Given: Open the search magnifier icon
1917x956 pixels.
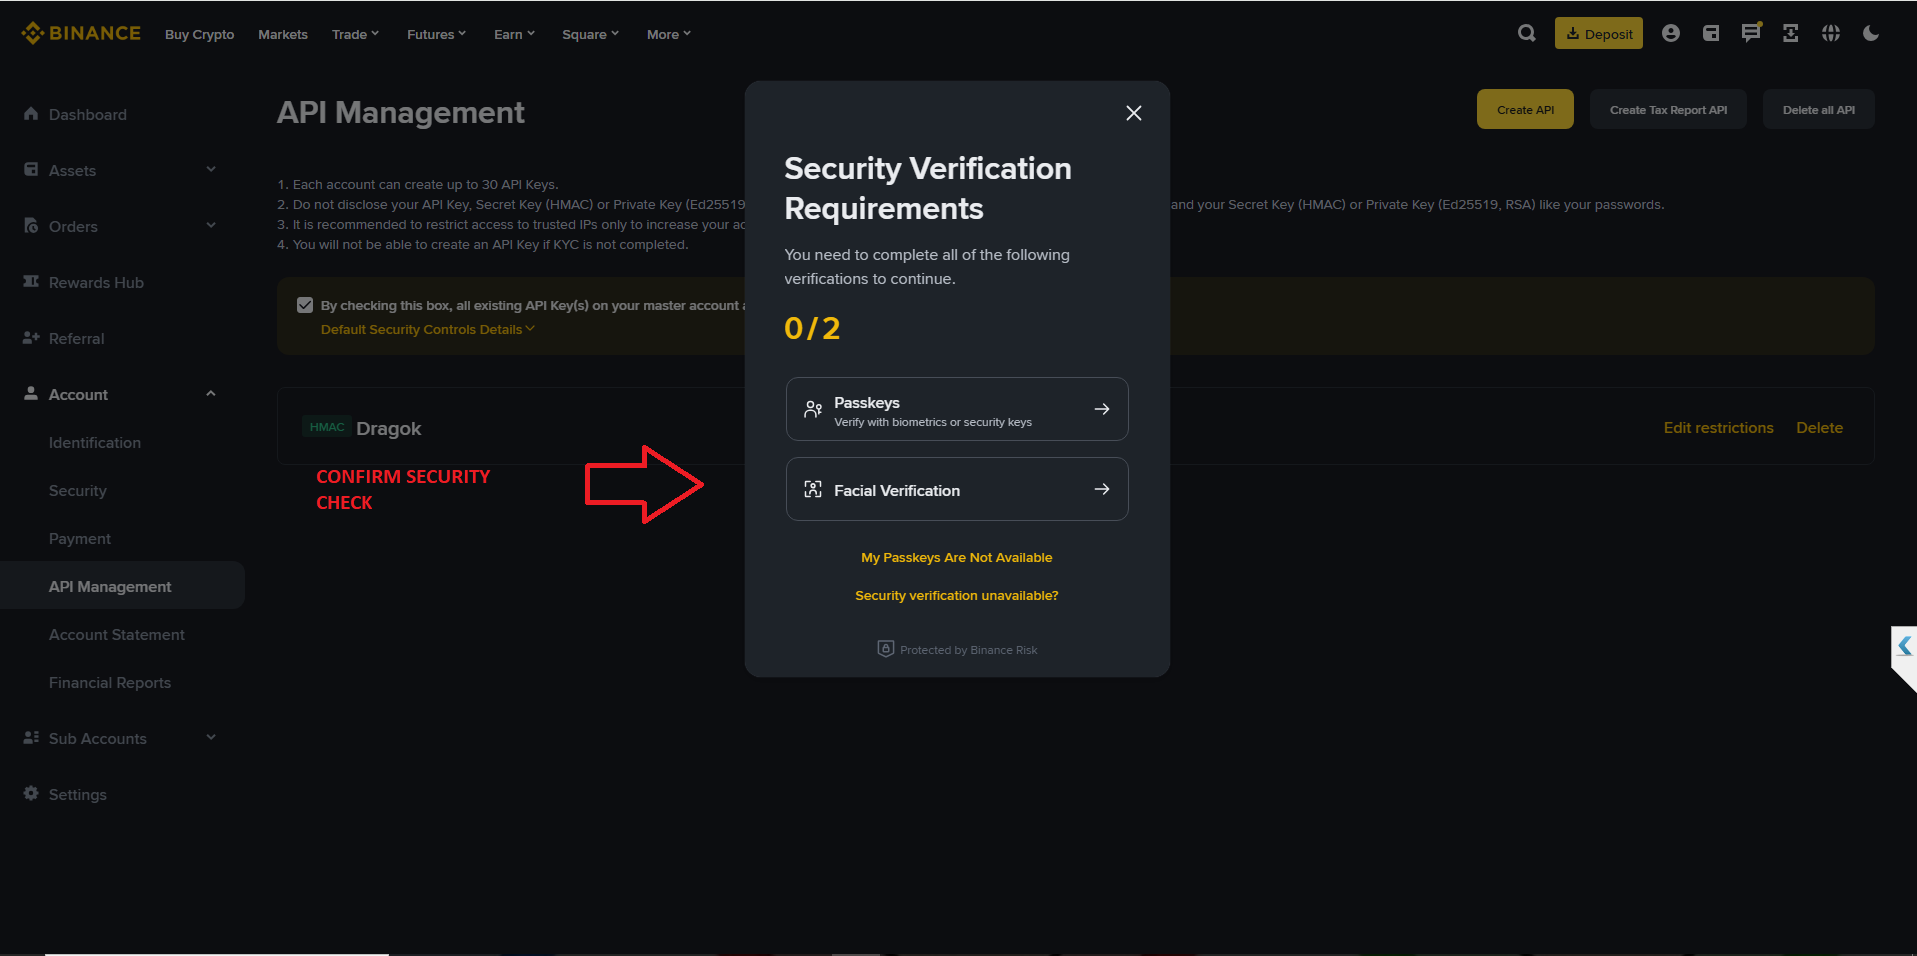Looking at the screenshot, I should point(1526,33).
